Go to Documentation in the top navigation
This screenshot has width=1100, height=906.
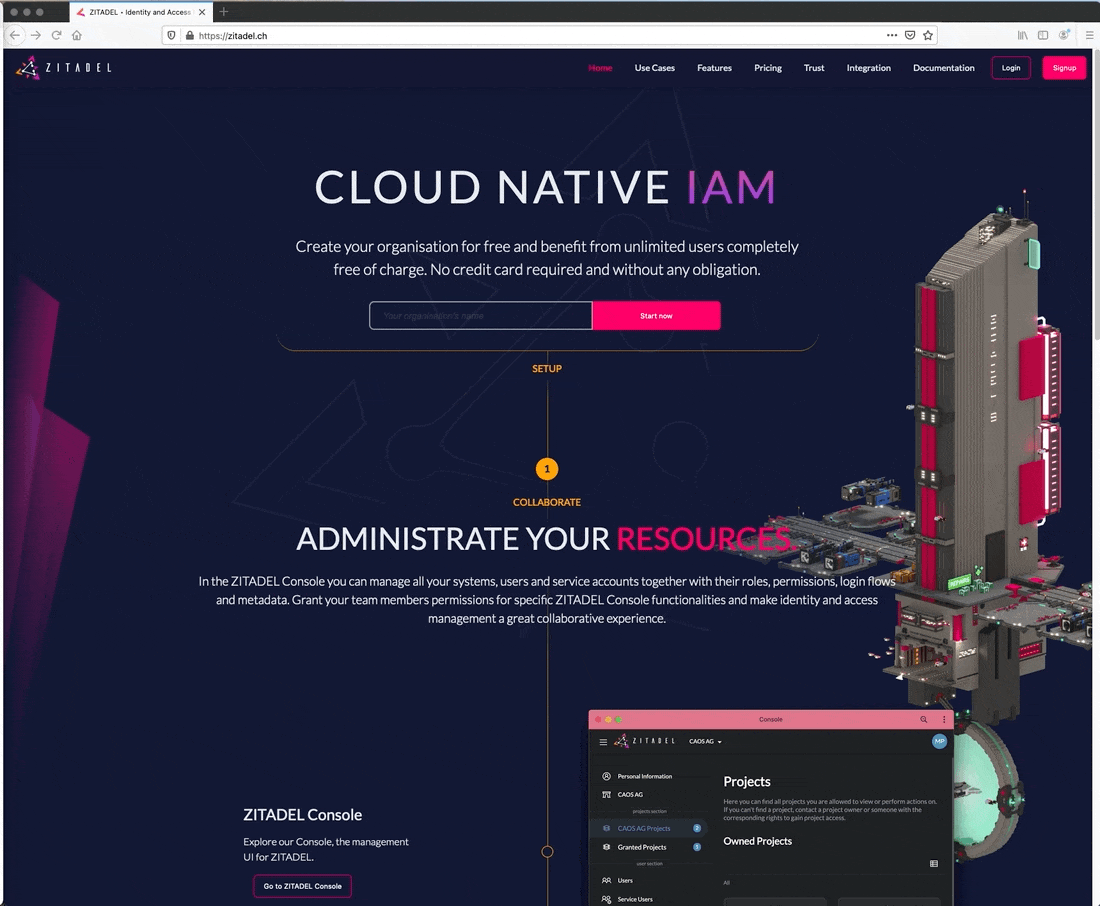pos(943,68)
